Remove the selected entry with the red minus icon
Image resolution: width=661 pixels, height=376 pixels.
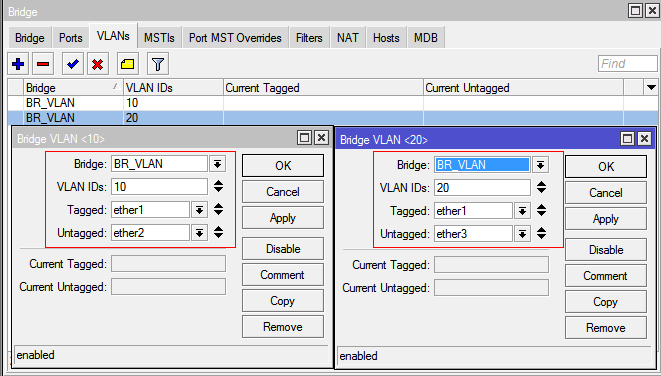click(43, 64)
